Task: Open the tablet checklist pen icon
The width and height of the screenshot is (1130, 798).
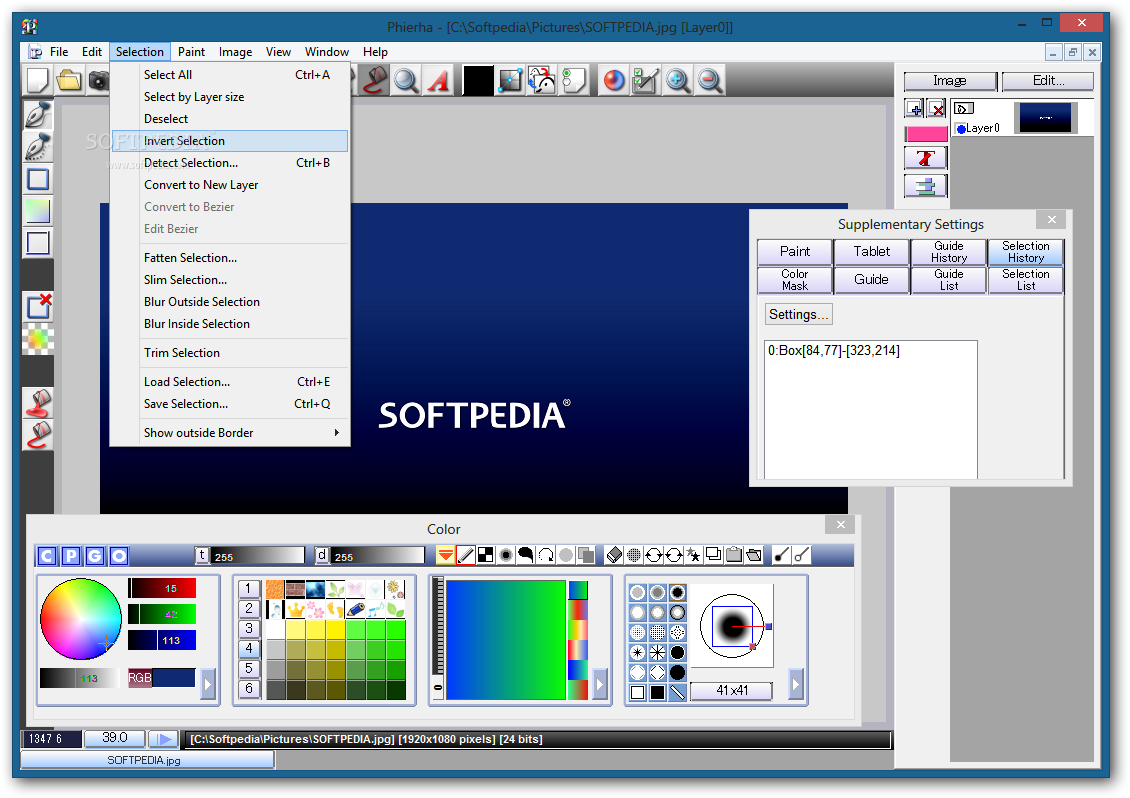Action: (646, 81)
